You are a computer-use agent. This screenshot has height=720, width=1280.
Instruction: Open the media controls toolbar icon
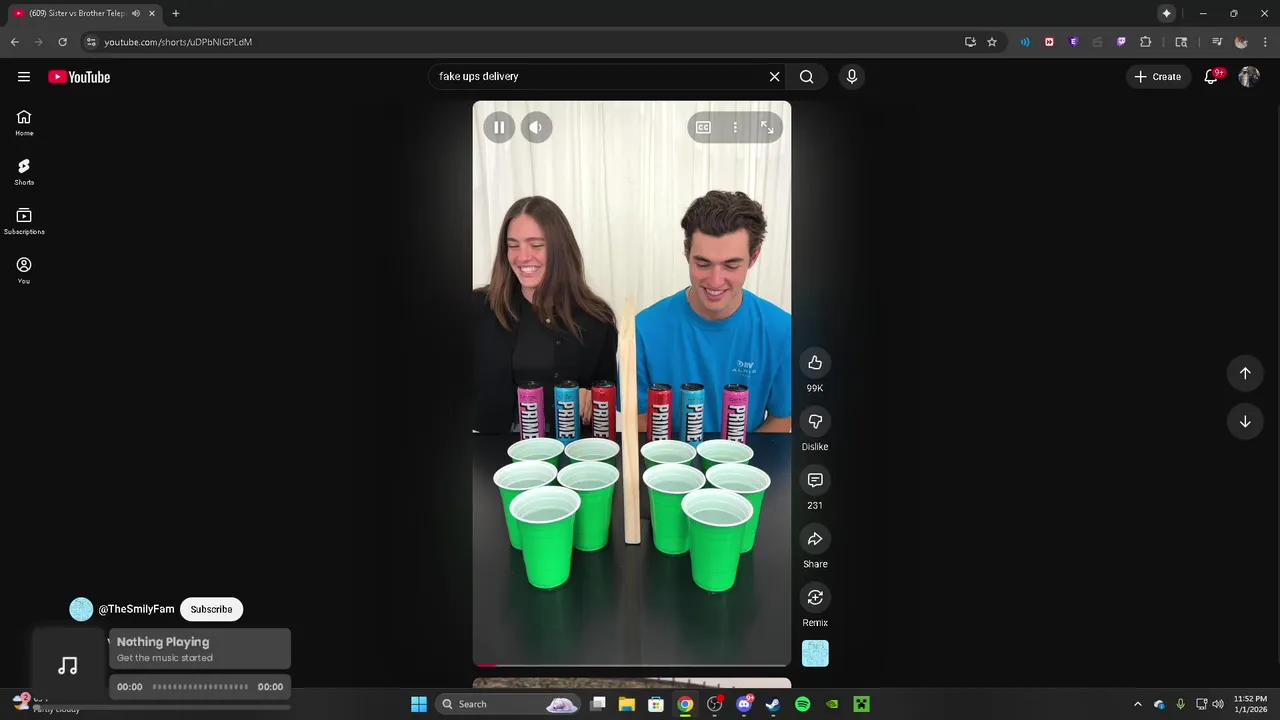pyautogui.click(x=1217, y=42)
